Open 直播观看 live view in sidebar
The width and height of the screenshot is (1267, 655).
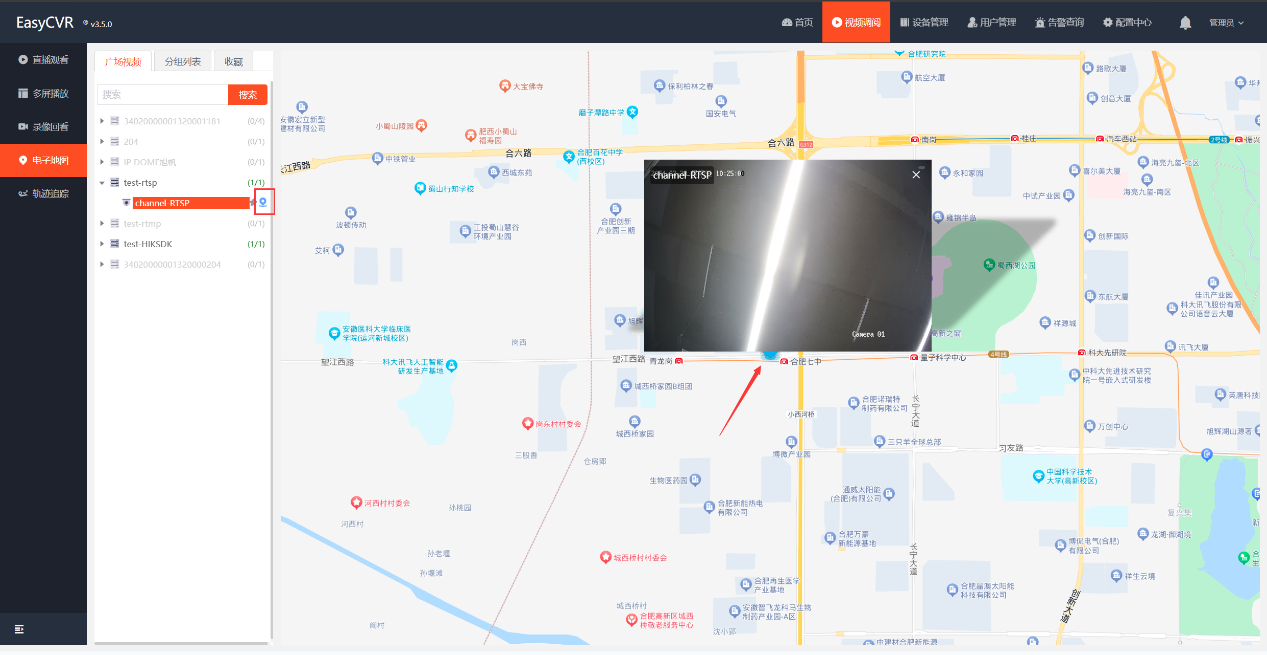pyautogui.click(x=43, y=60)
